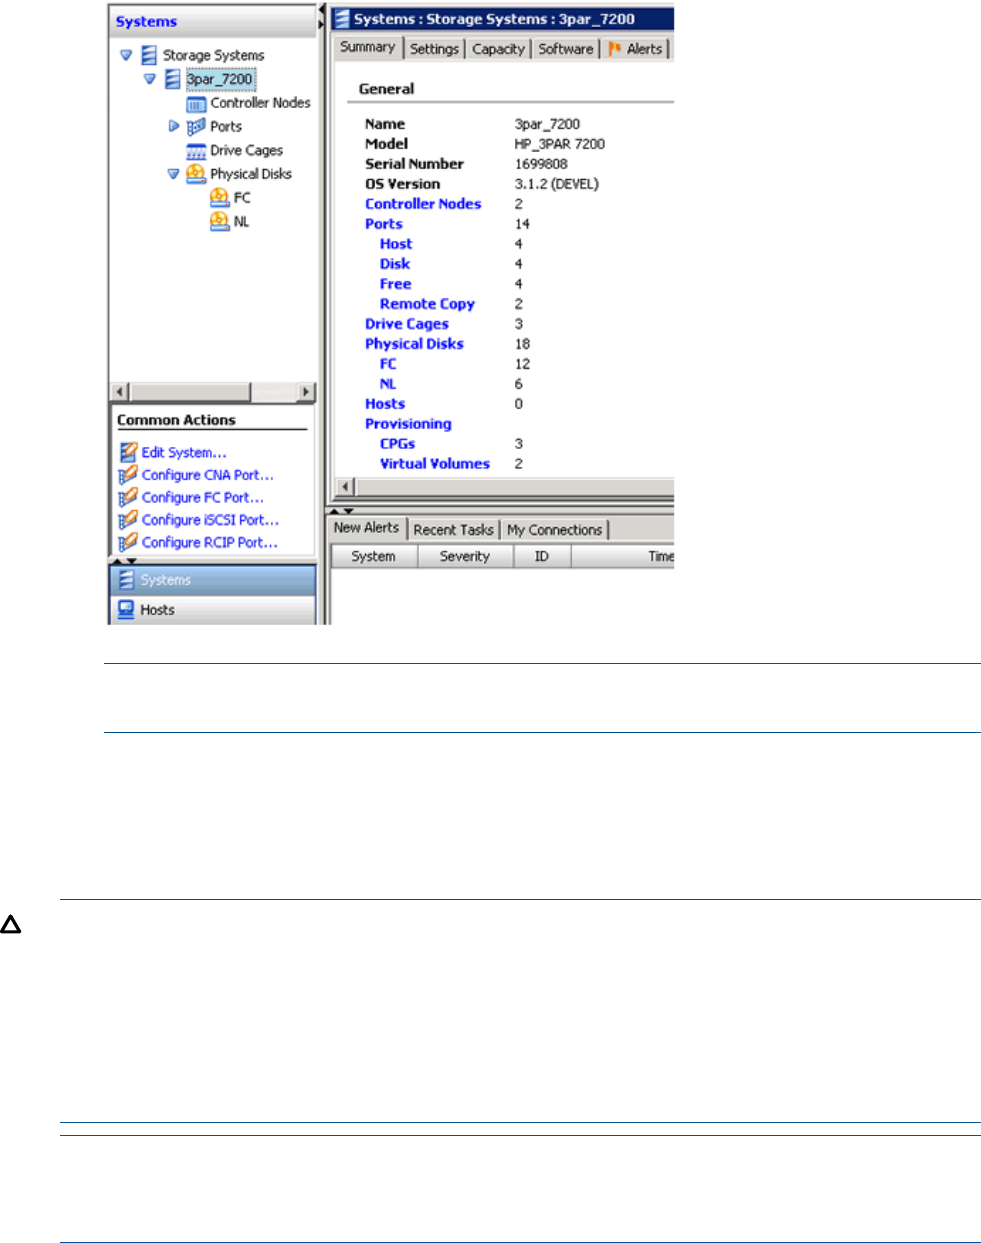981x1243 pixels.
Task: Select the New Alerts tab
Action: point(367,528)
